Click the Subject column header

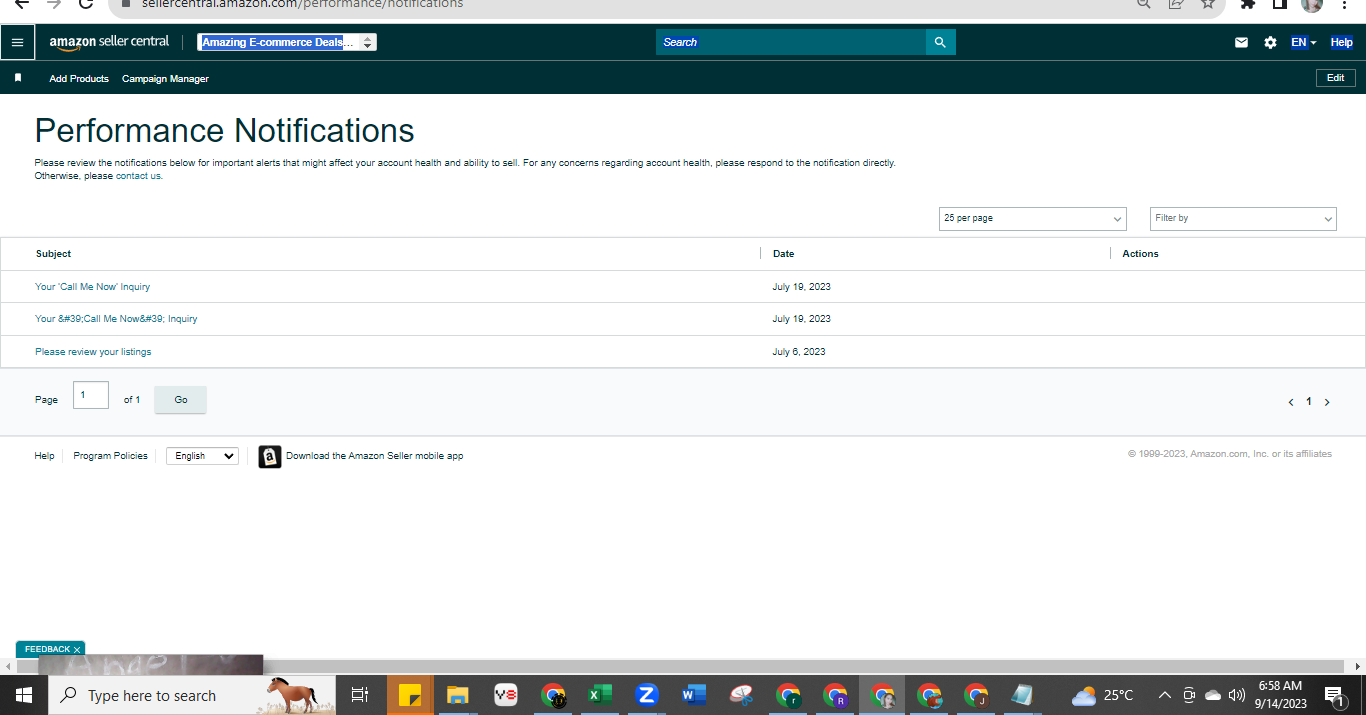pyautogui.click(x=53, y=254)
